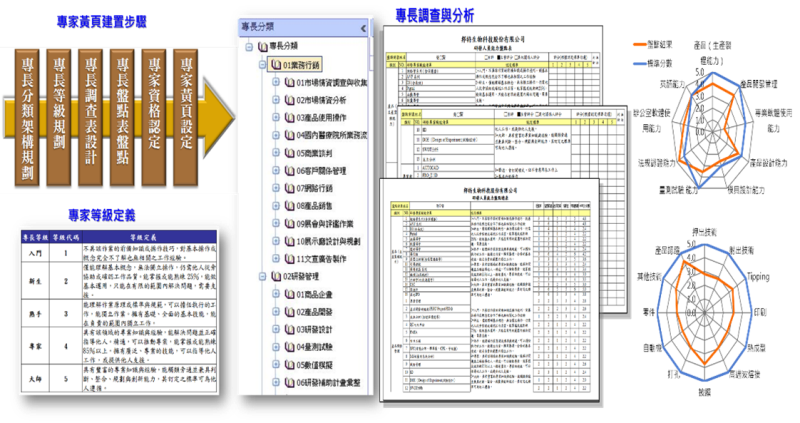Click the 專長盤點表盤點 step box
The height and width of the screenshot is (423, 800).
click(122, 117)
